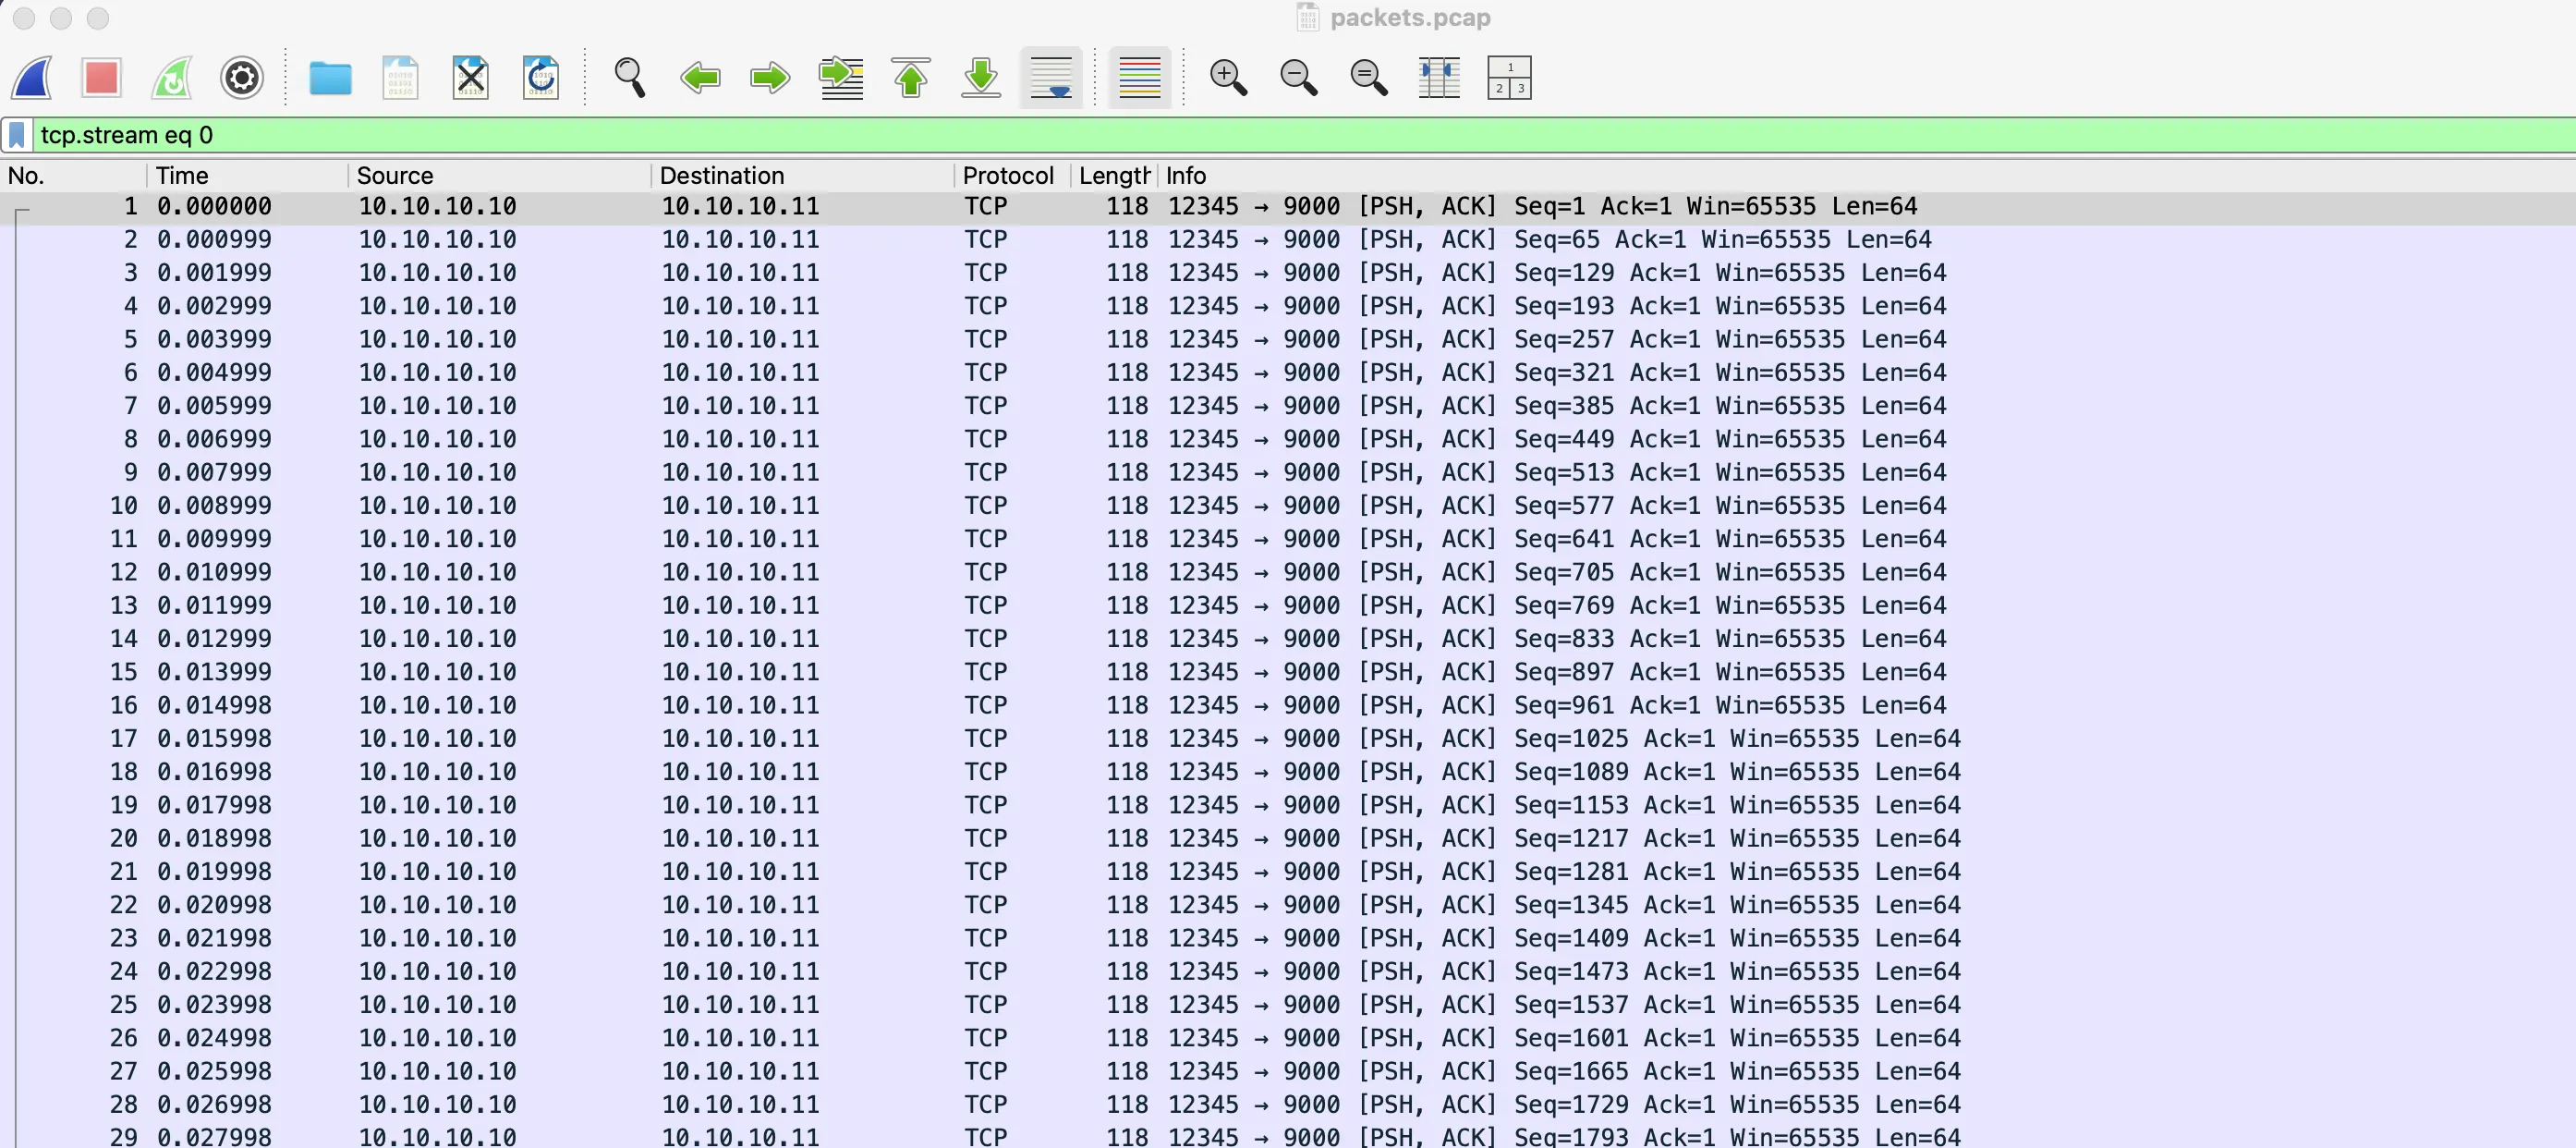Select packet 2 with Seq=65
Viewport: 2576px width, 1148px height.
coord(1288,240)
